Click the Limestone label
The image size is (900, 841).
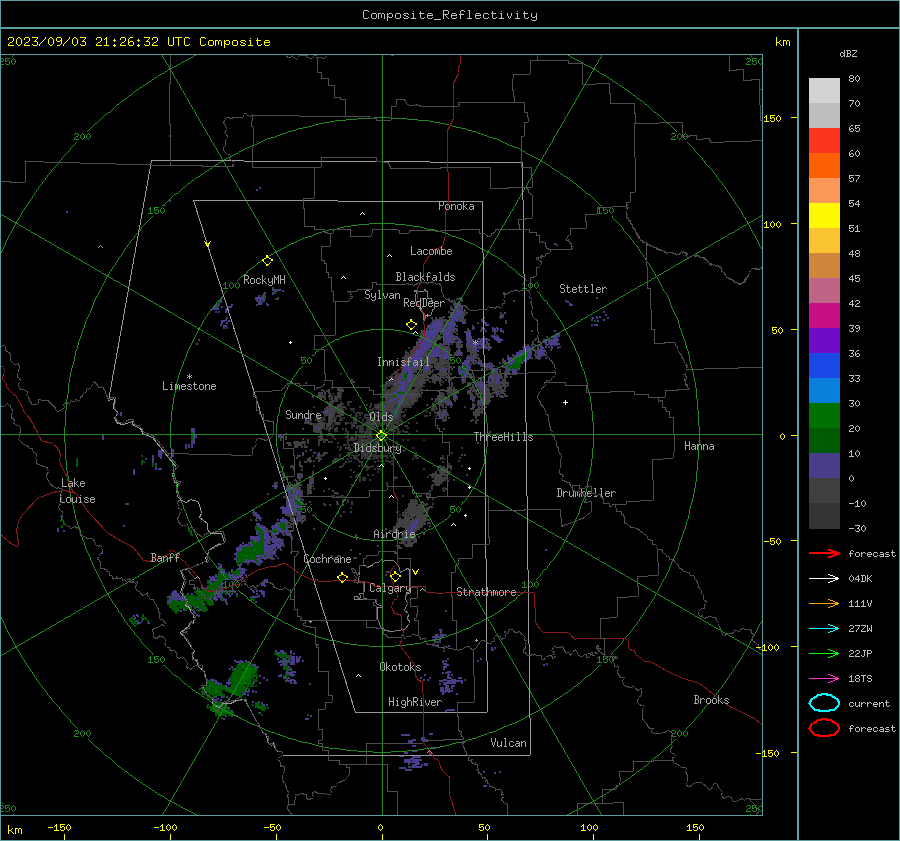189,386
